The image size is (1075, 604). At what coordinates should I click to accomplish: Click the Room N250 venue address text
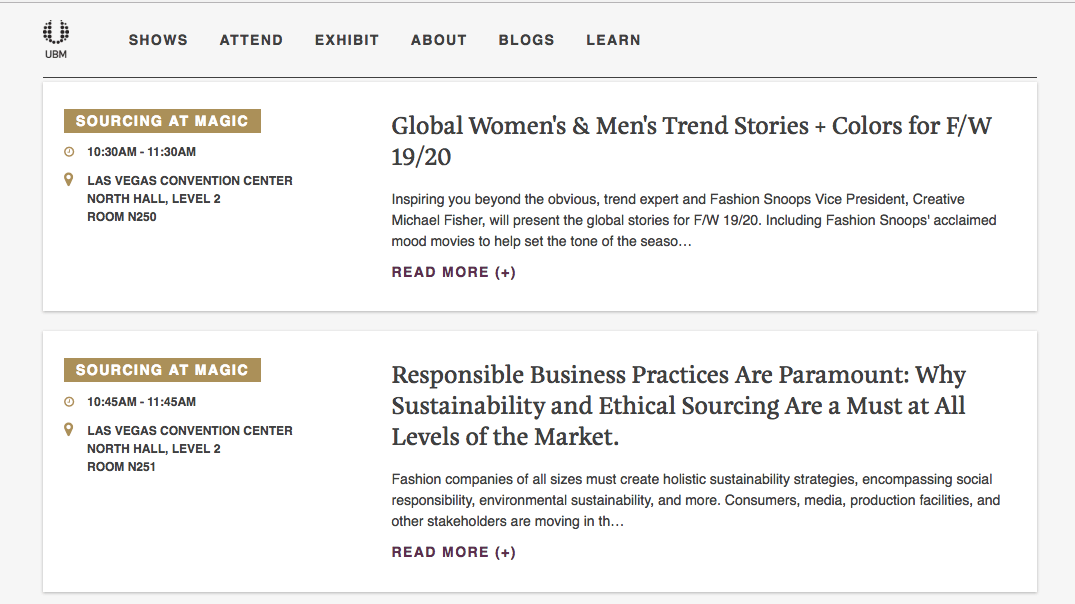coord(189,199)
